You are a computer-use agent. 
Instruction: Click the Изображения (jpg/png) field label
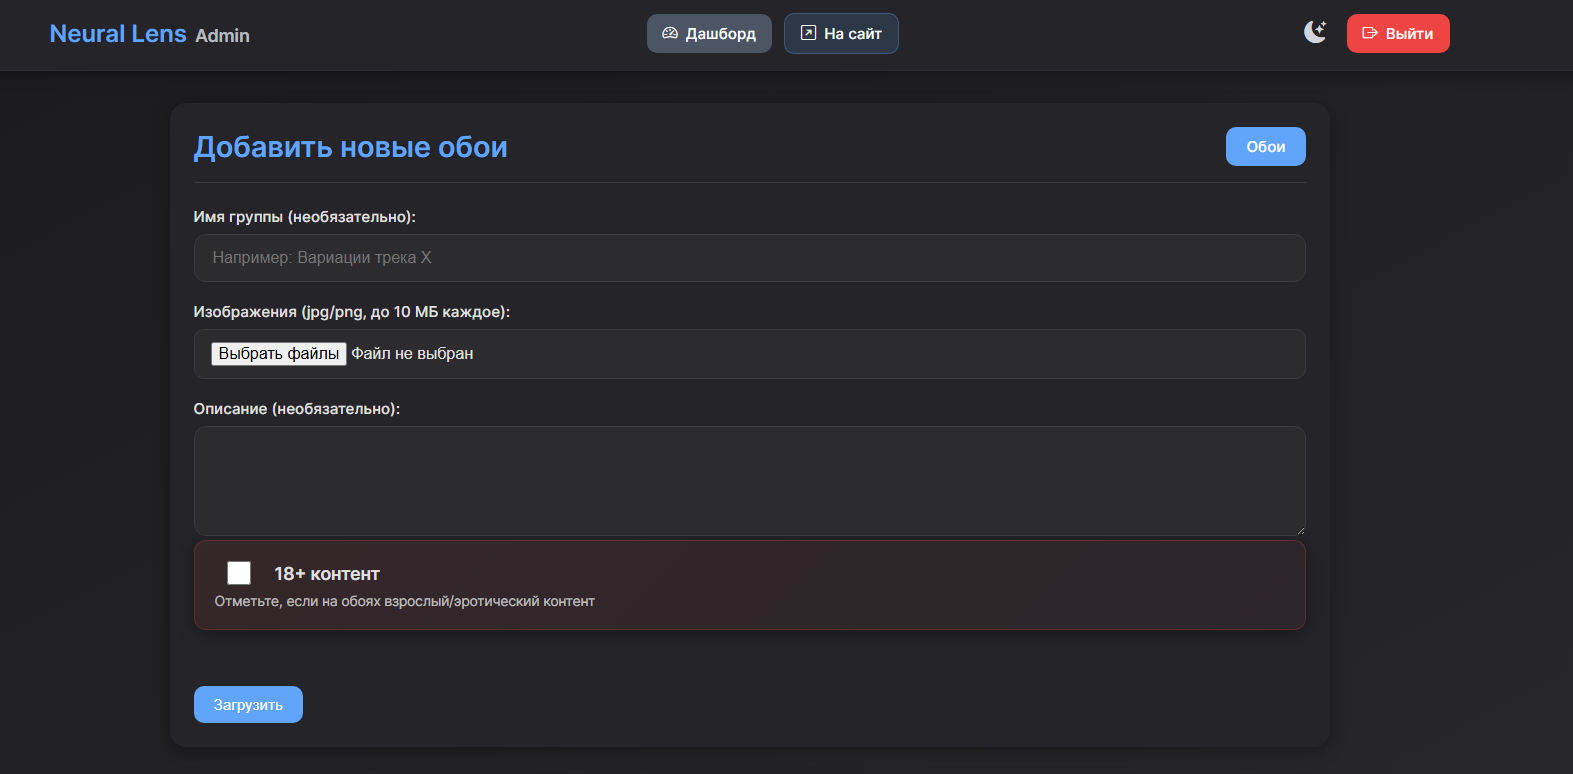[x=351, y=312]
